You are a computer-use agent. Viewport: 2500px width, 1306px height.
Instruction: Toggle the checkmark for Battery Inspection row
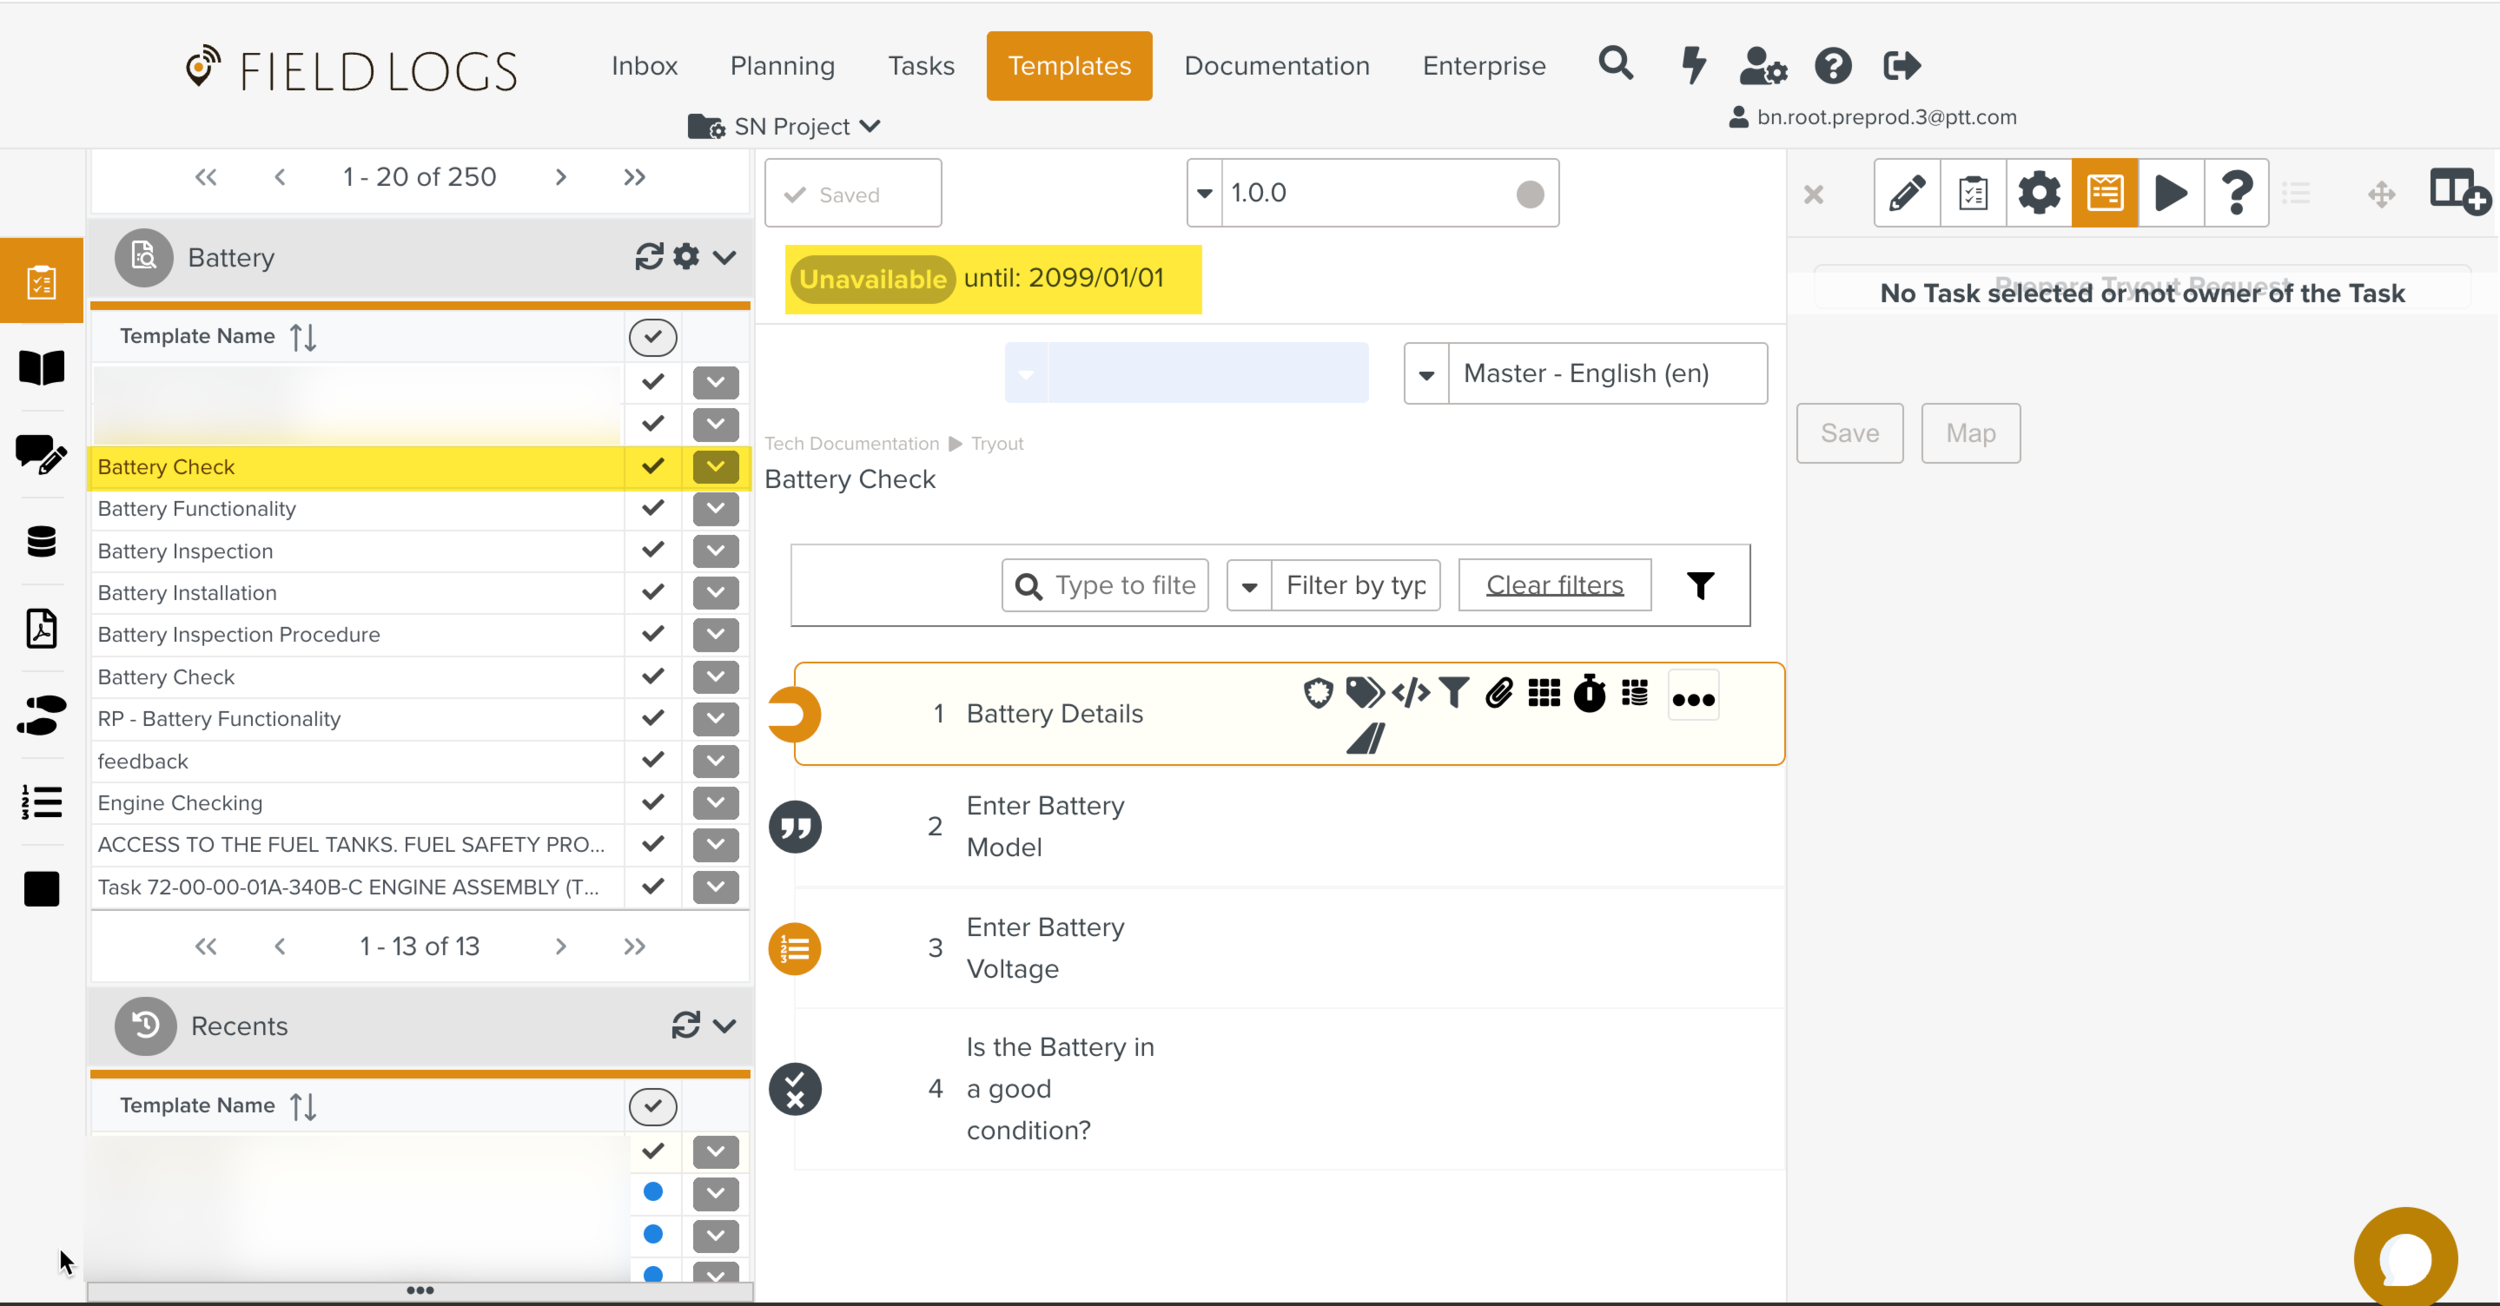pyautogui.click(x=653, y=551)
